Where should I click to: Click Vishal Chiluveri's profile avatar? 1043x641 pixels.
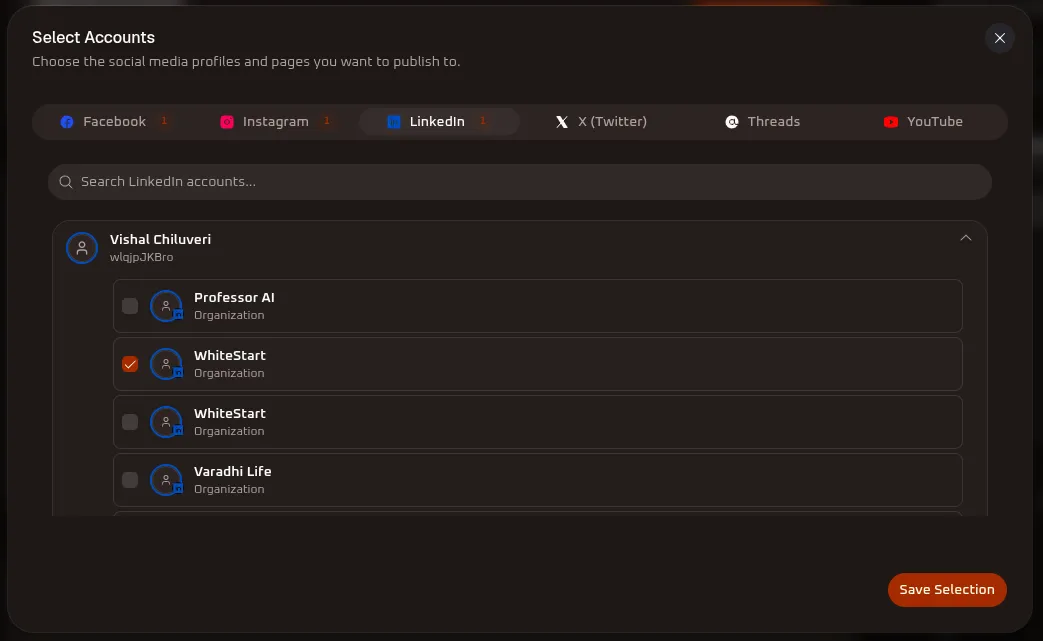click(82, 248)
